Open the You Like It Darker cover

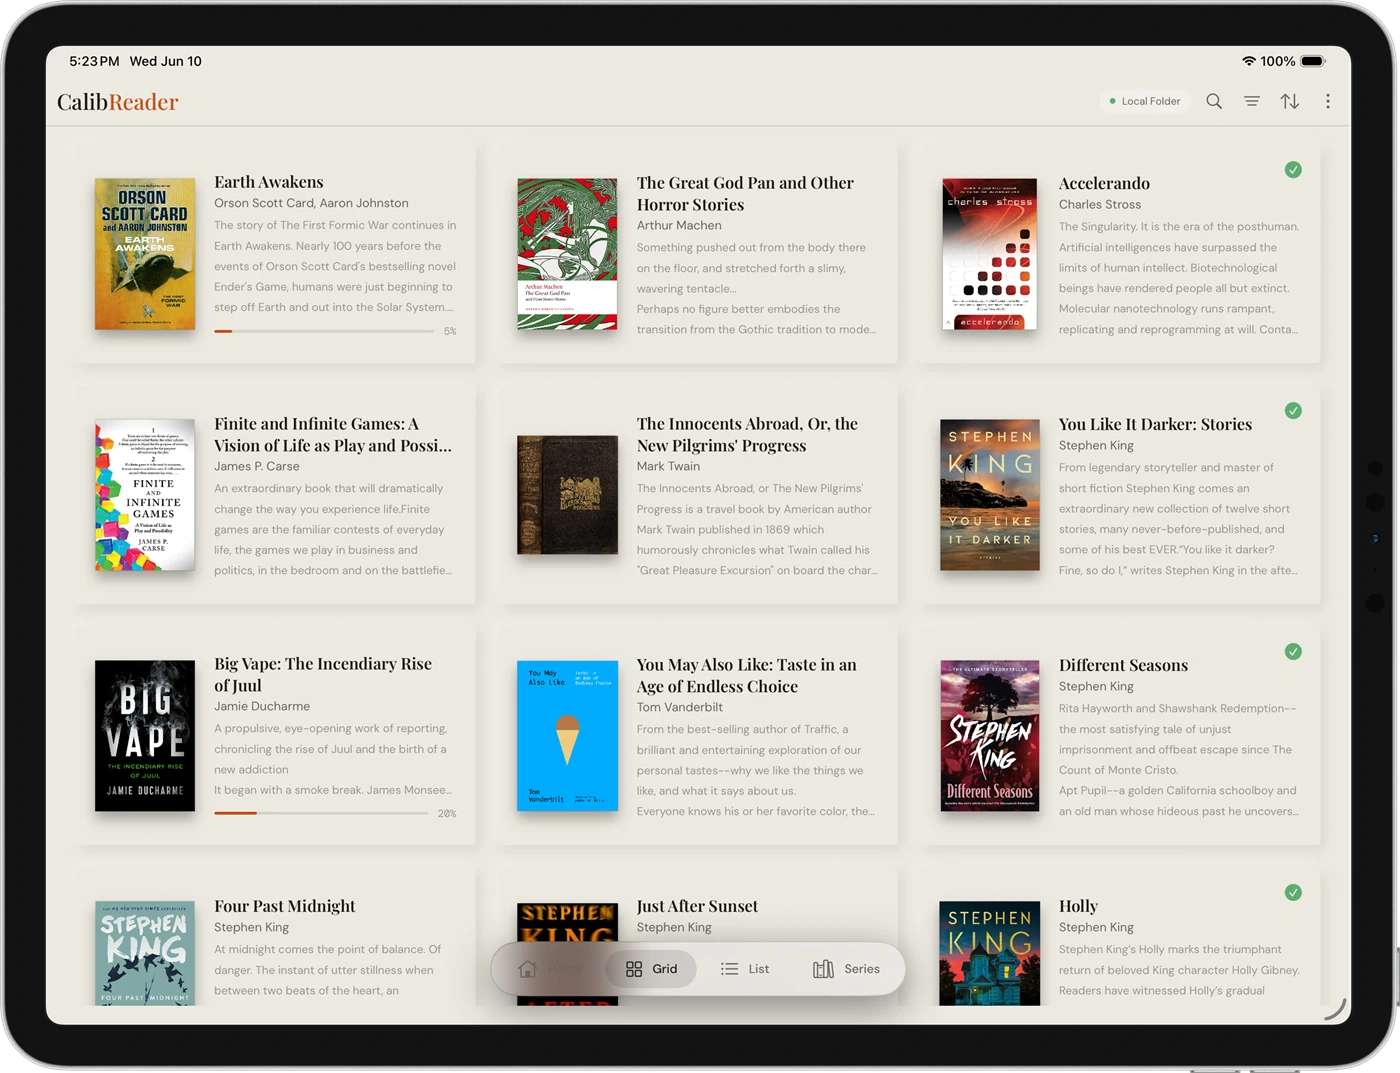pyautogui.click(x=990, y=495)
